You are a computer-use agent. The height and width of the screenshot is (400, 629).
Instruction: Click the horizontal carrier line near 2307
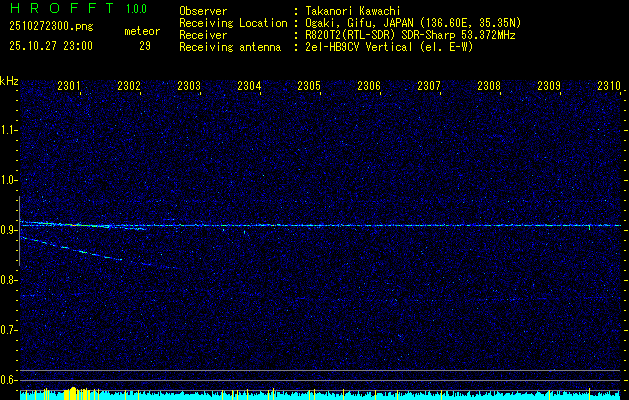pos(430,225)
